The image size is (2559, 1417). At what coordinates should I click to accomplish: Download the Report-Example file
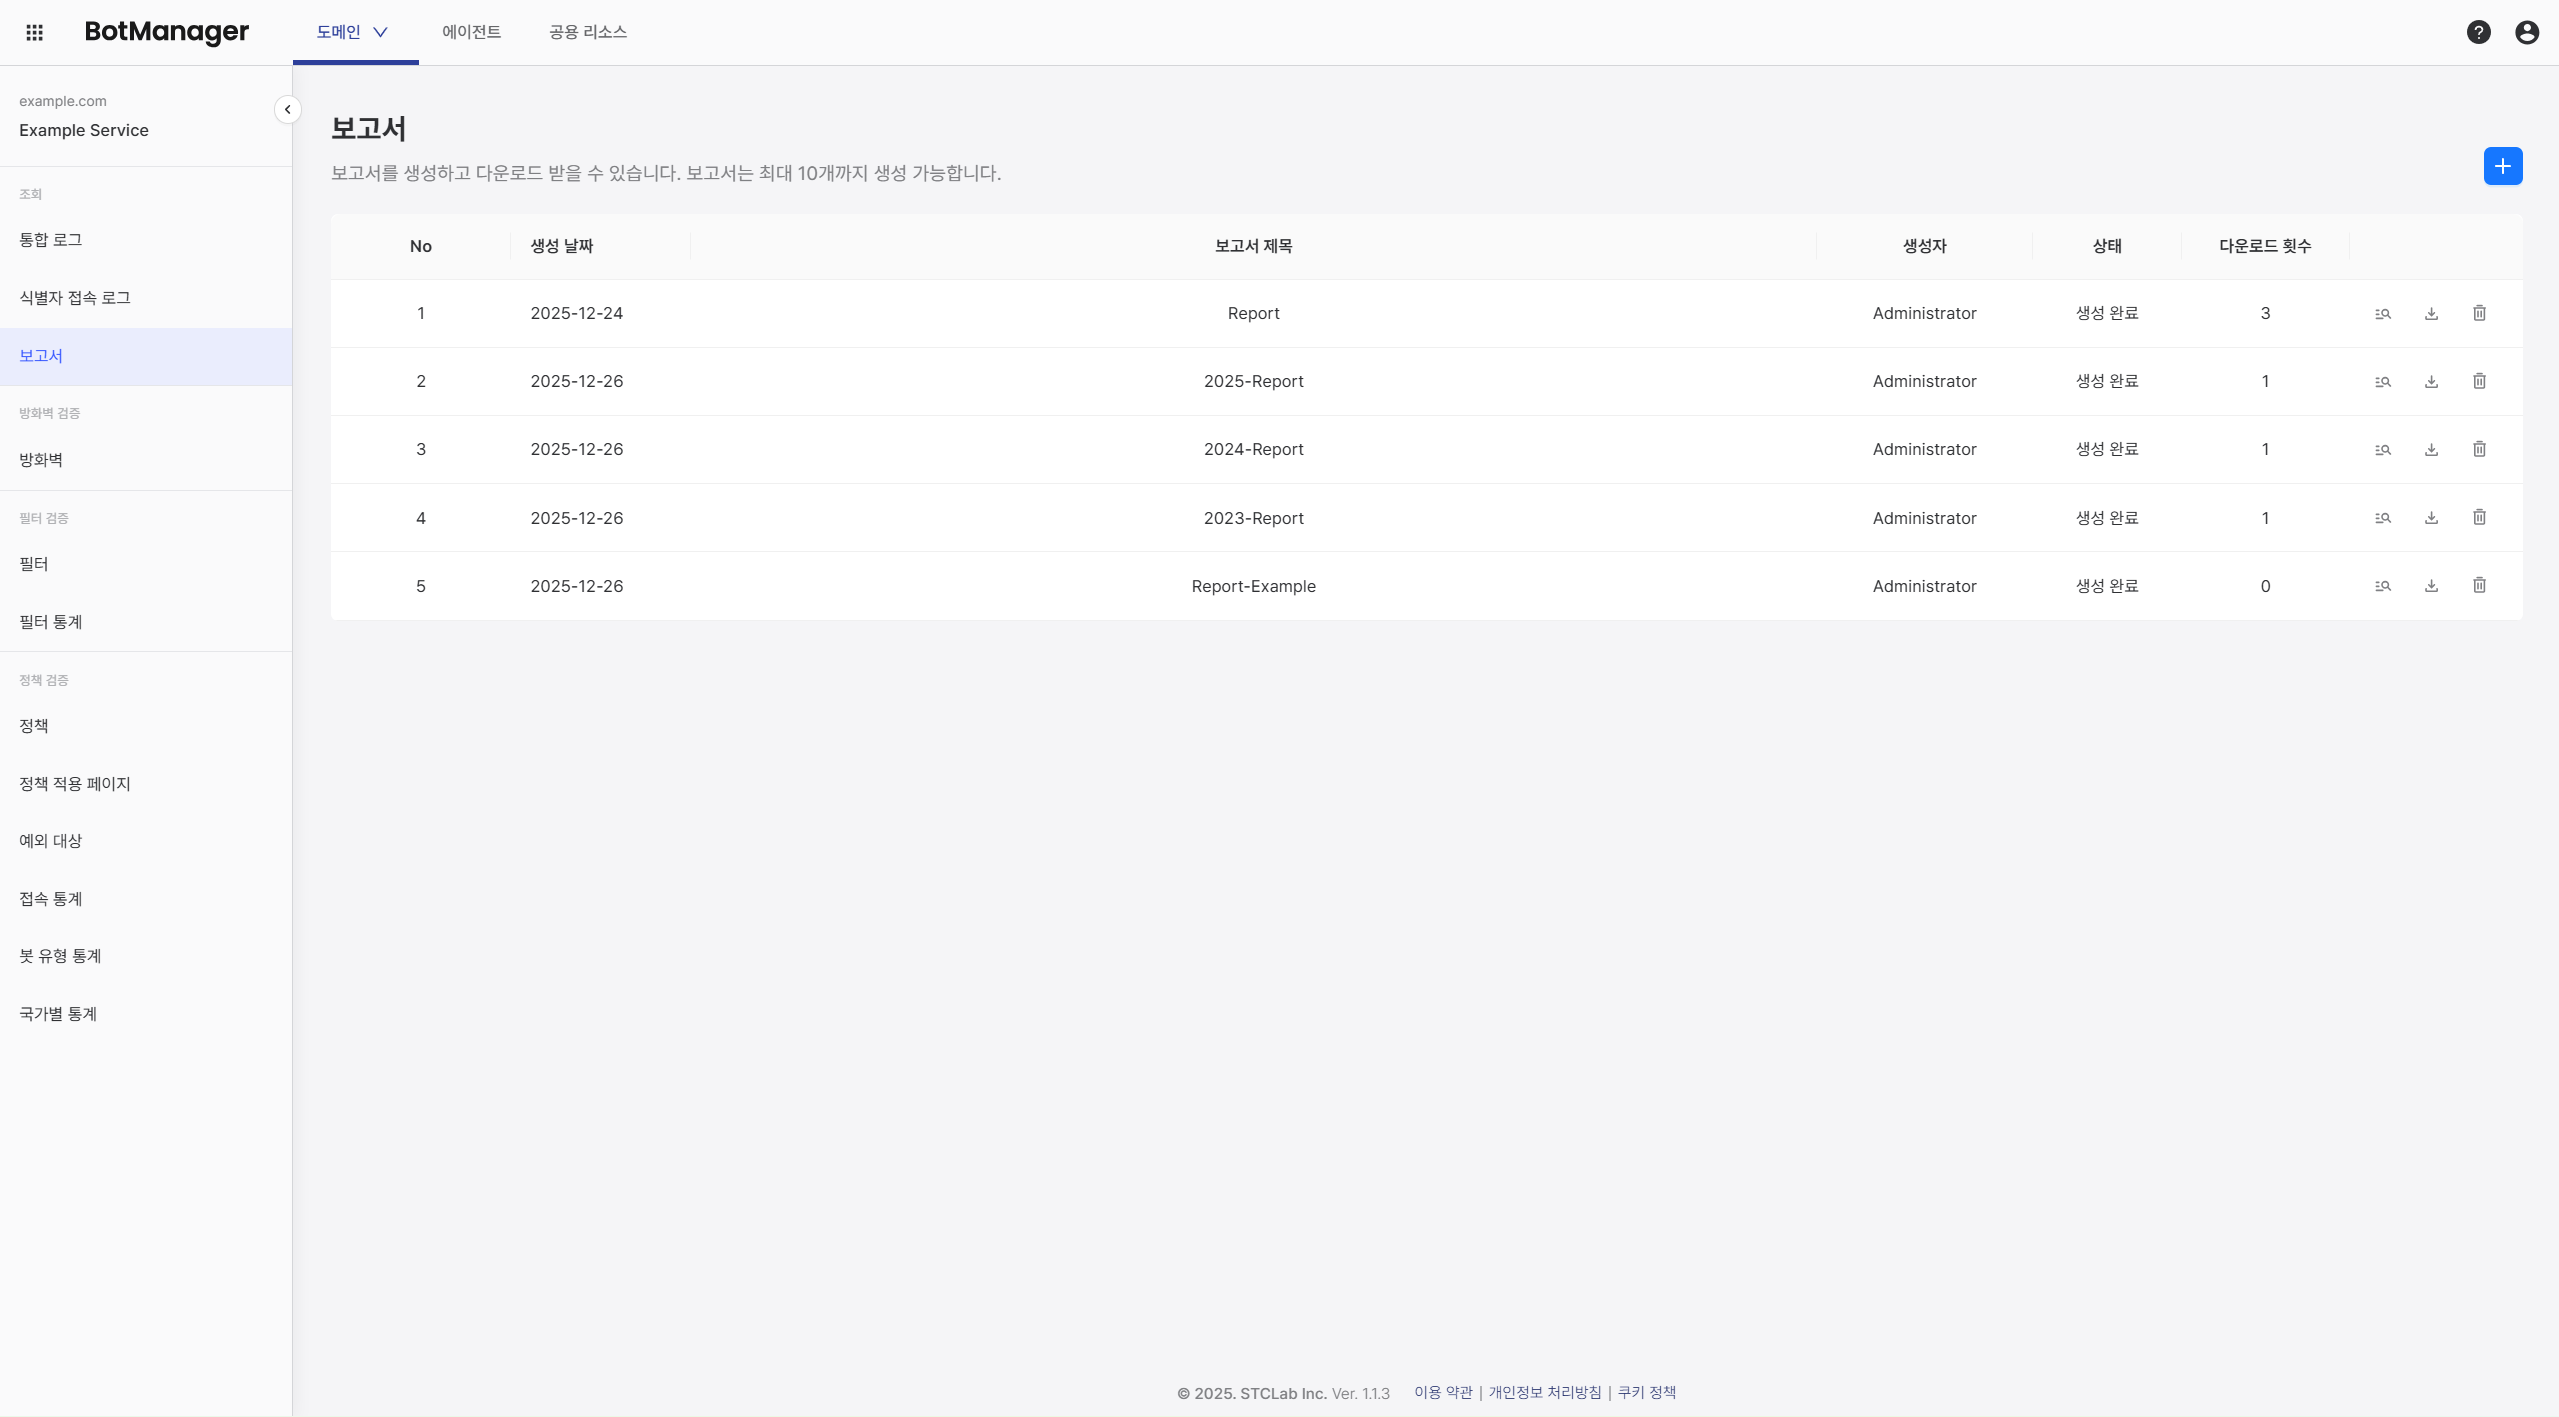[x=2431, y=586]
